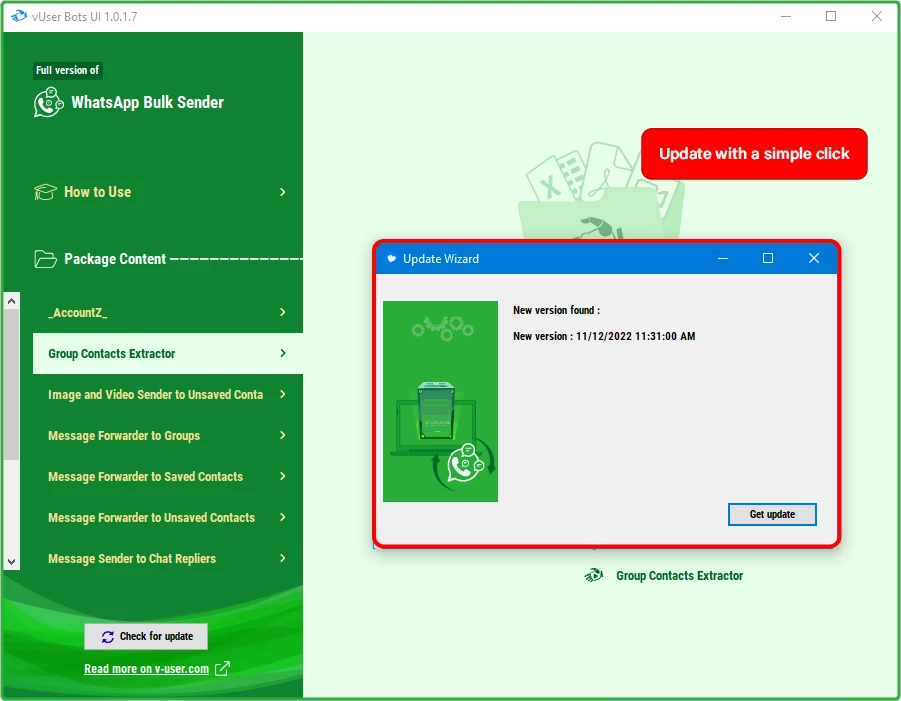Open Image and Video Sender to Unsaved Contacts
Viewport: 901px width, 701px height.
pos(168,394)
